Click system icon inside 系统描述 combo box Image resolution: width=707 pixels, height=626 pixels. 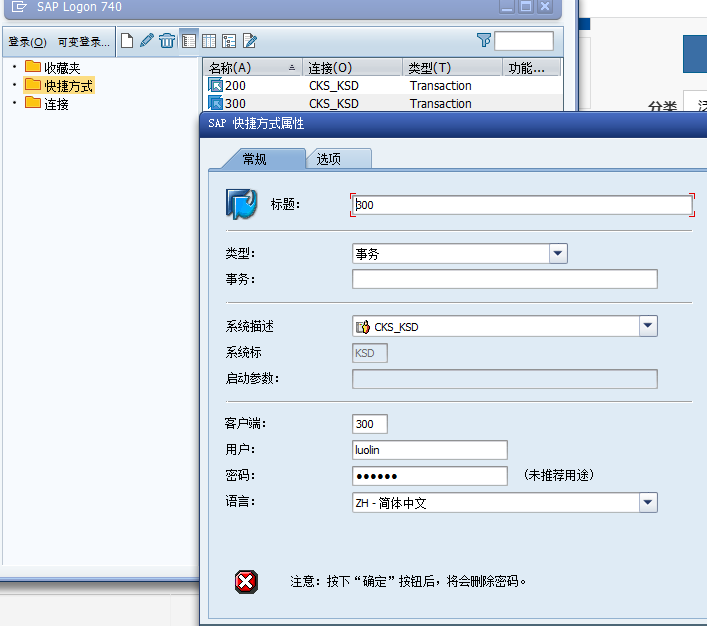click(363, 327)
